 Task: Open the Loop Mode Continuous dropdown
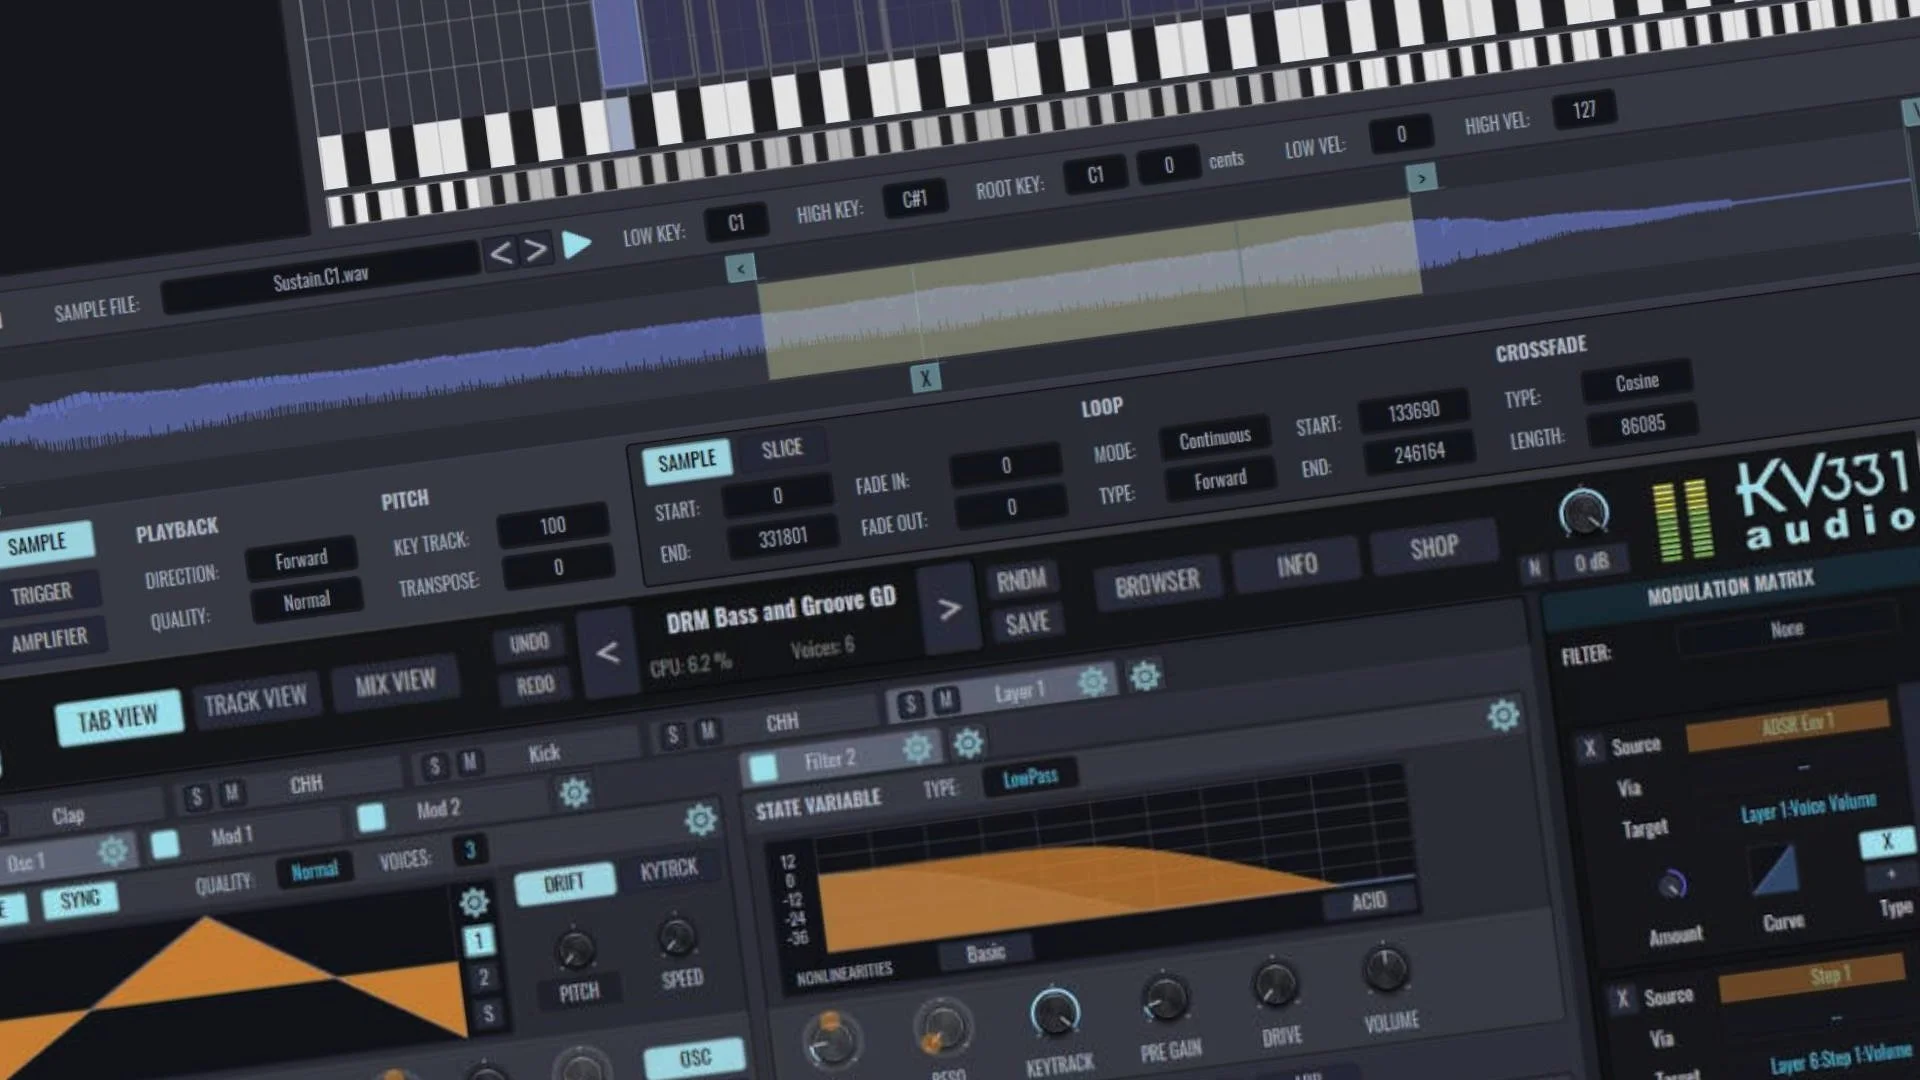click(x=1214, y=439)
